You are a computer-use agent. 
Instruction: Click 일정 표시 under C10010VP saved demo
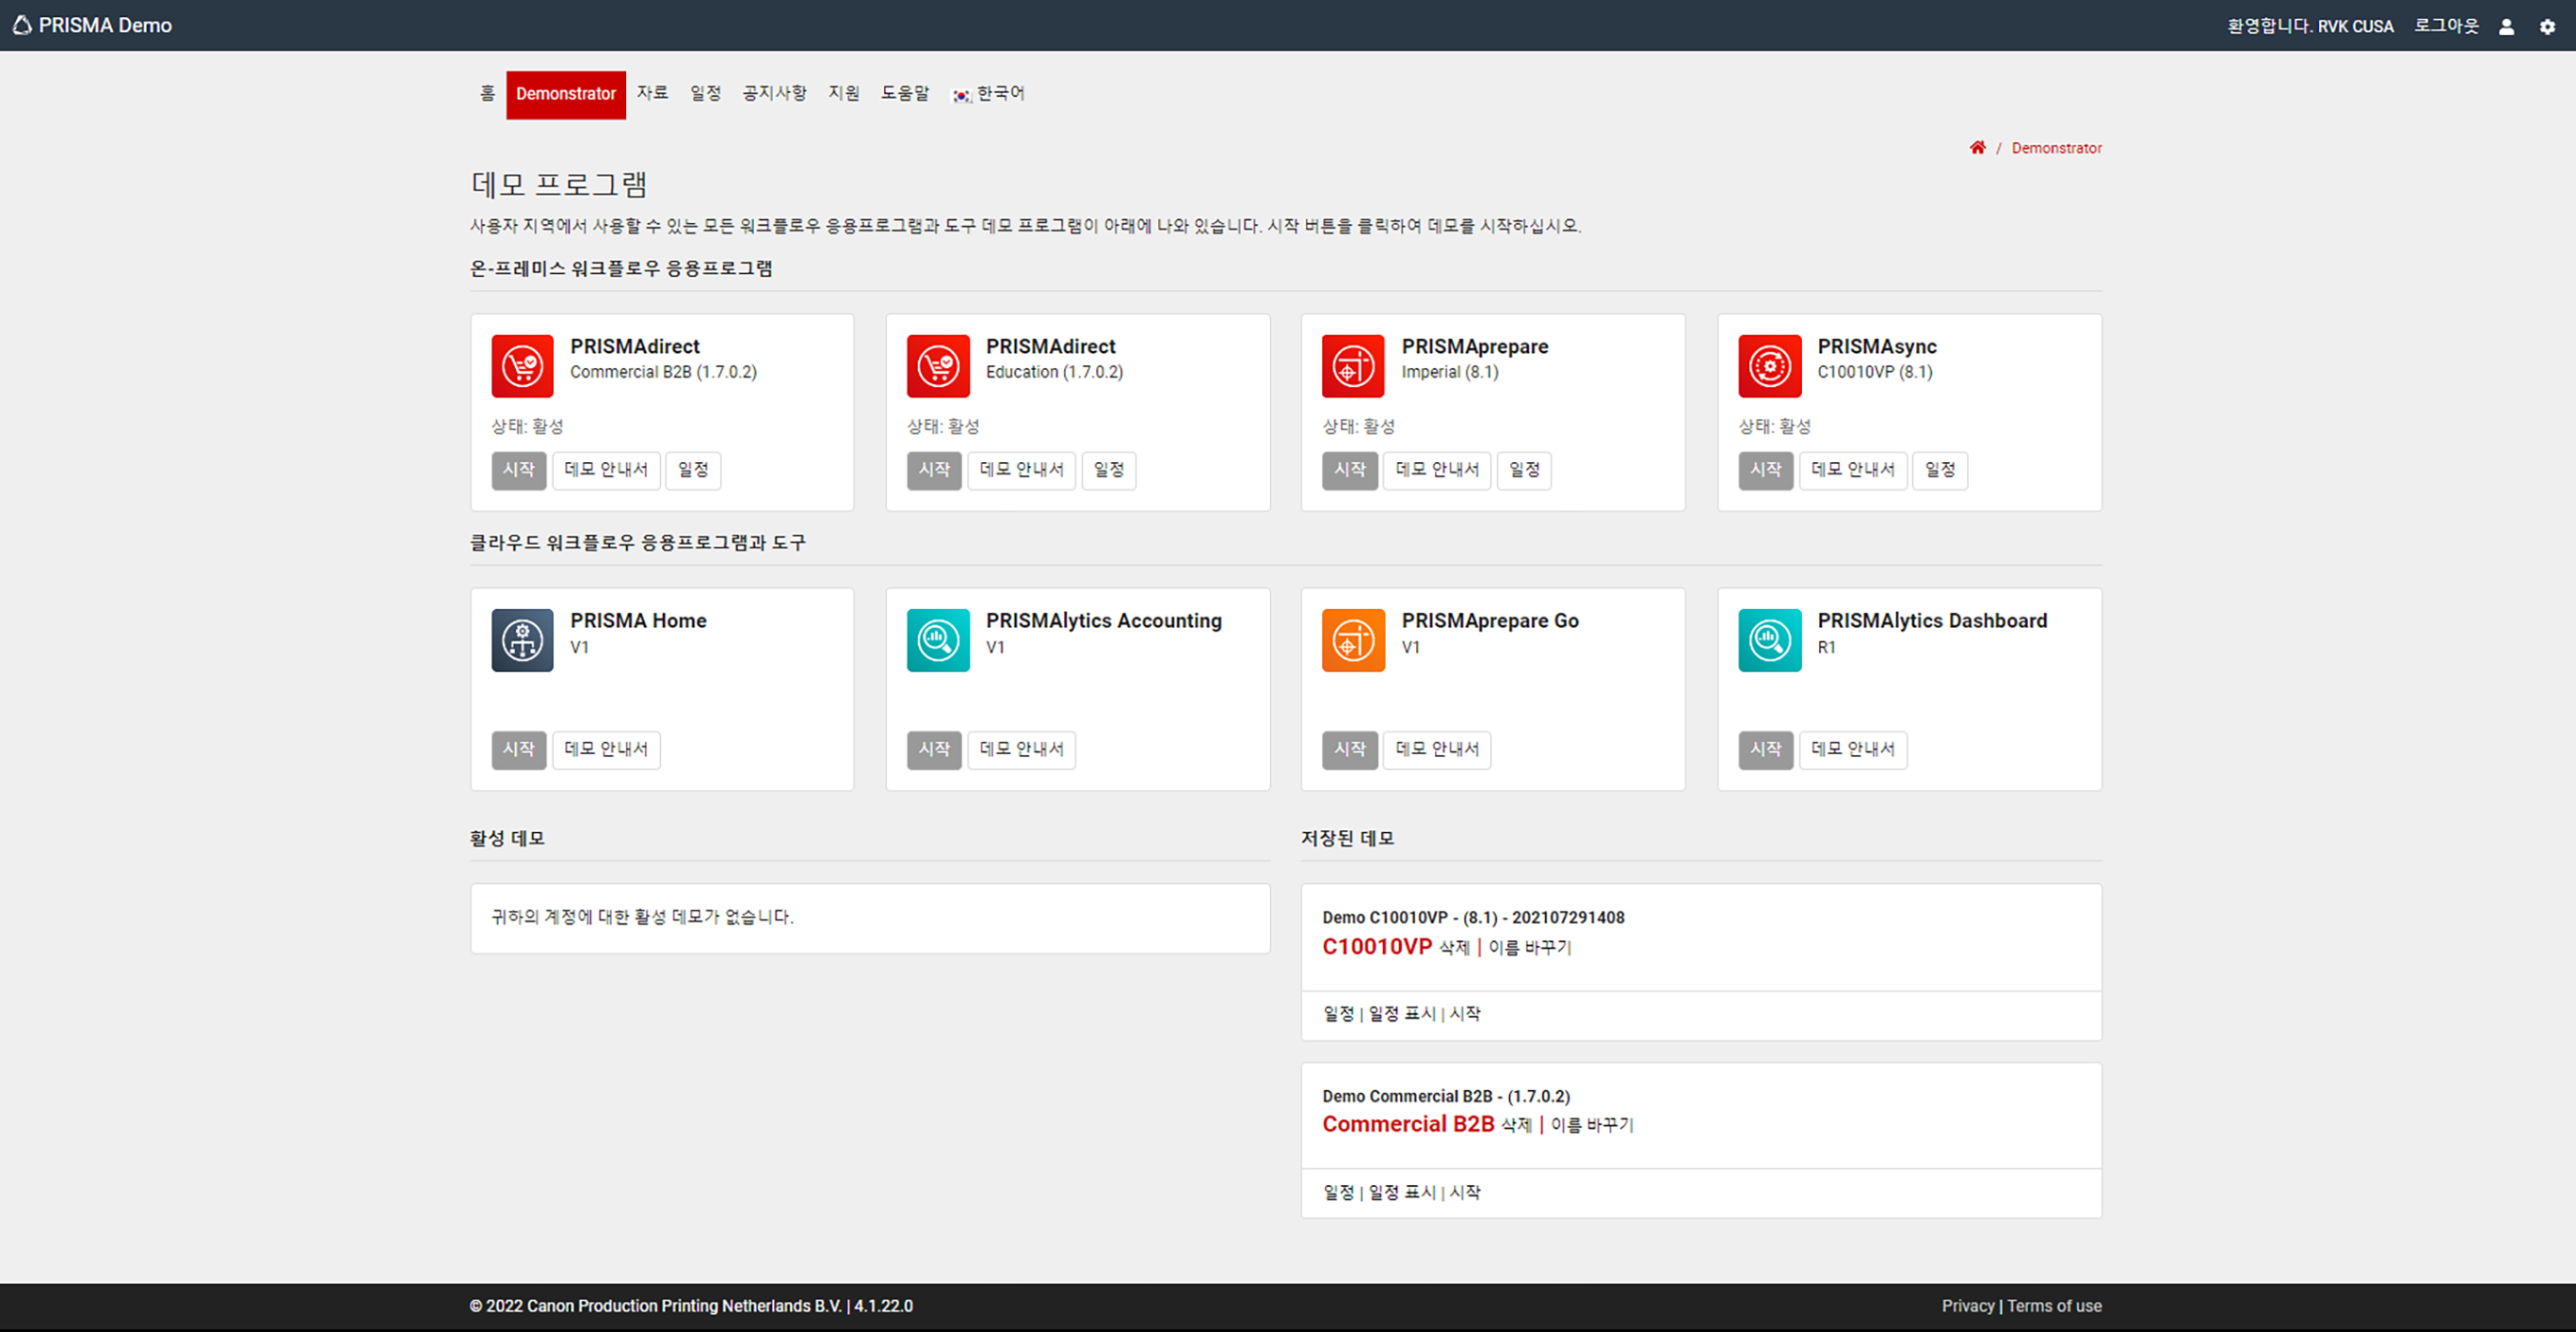tap(1402, 1014)
